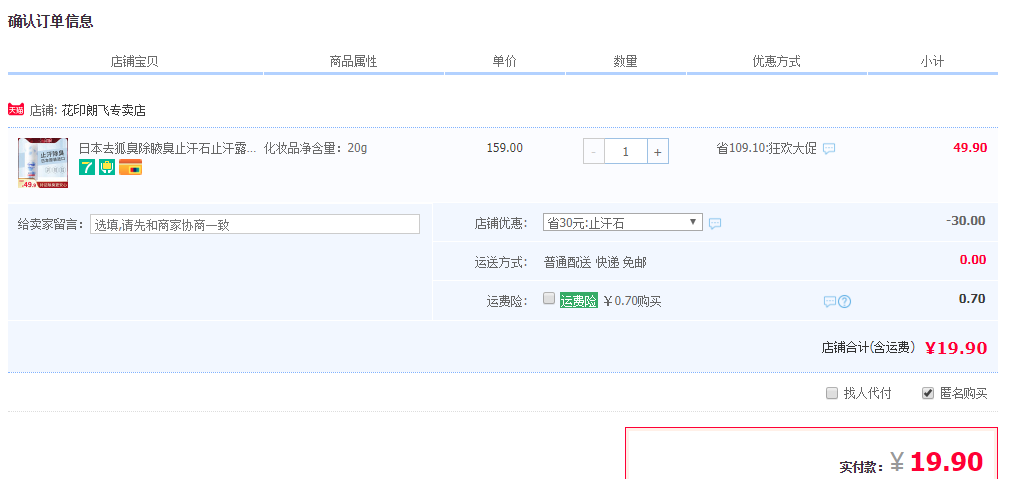Click the freight insurance price 0.70 at right
This screenshot has height=479, width=1013.
point(972,299)
